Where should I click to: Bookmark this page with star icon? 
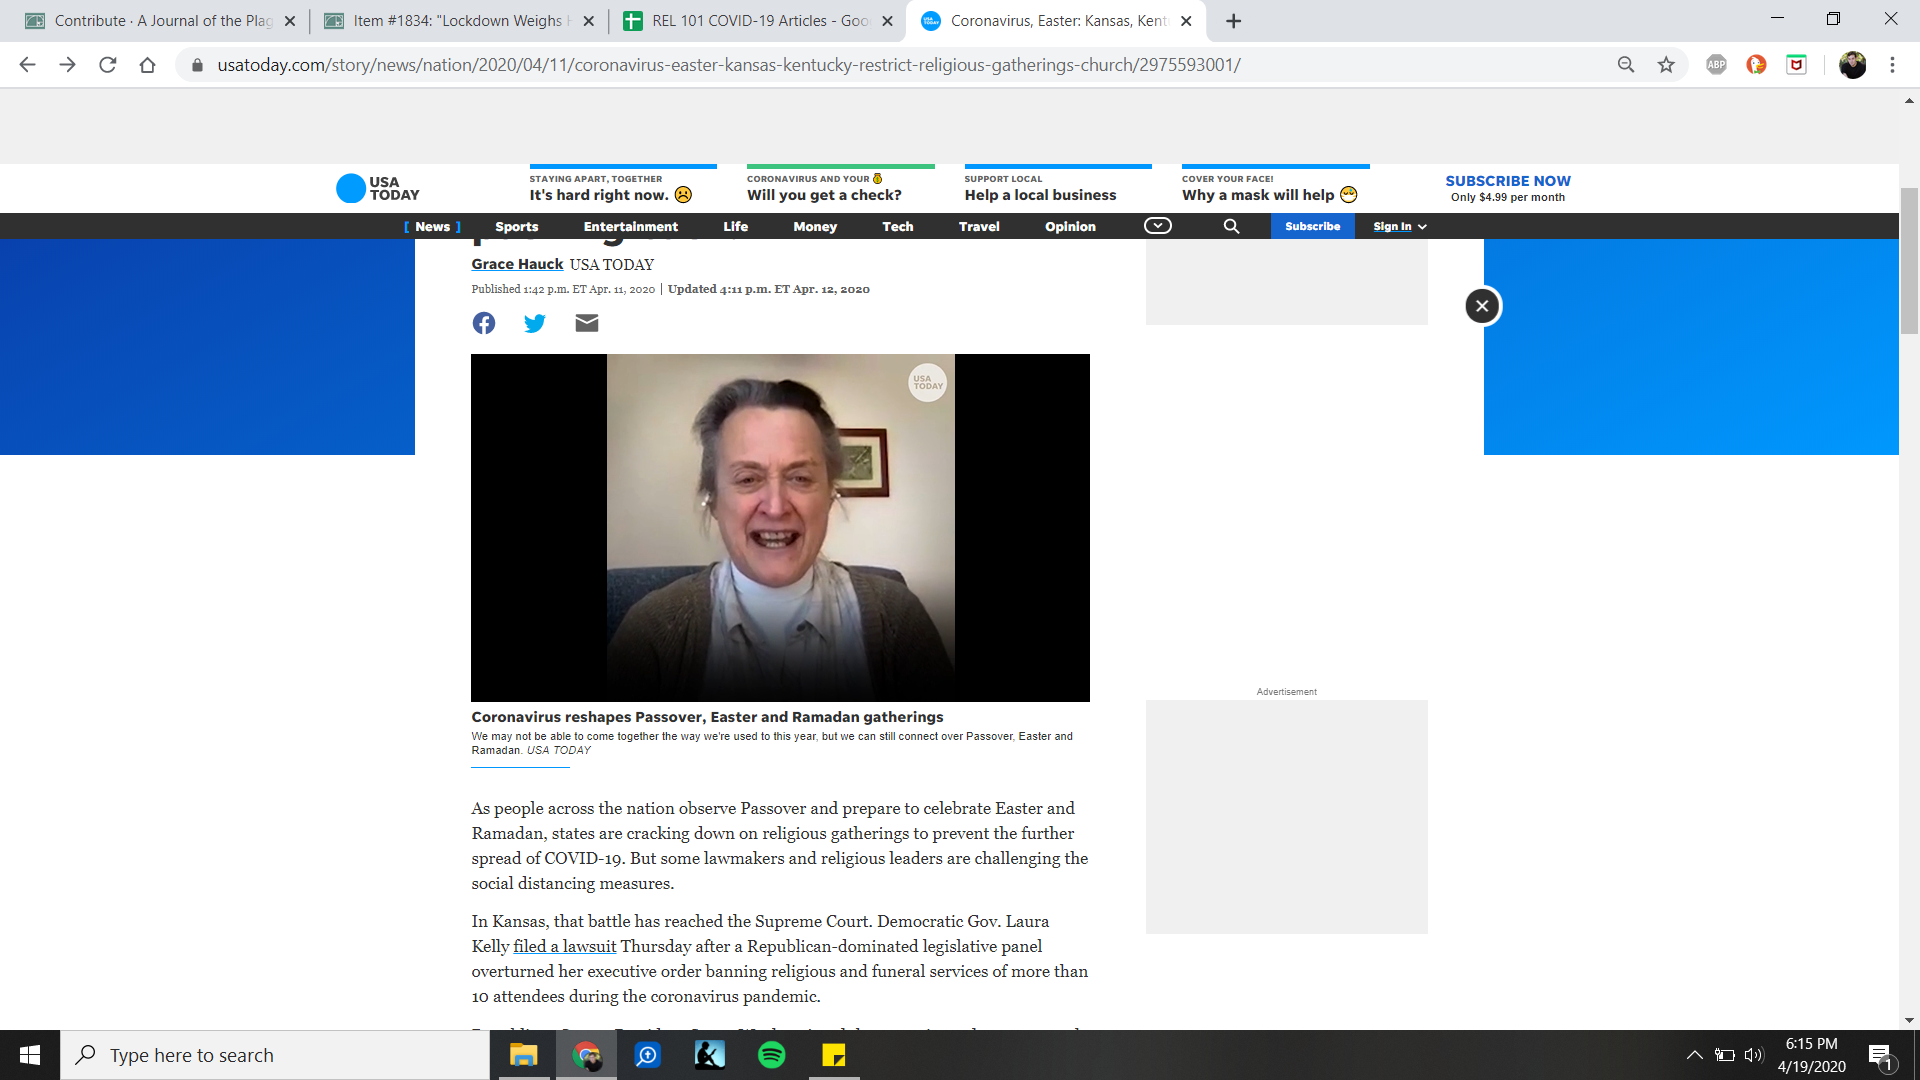pos(1666,65)
